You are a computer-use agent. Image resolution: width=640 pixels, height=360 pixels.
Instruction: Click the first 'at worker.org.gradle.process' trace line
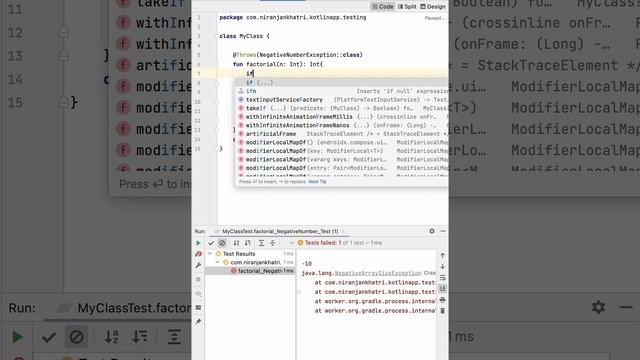point(375,301)
